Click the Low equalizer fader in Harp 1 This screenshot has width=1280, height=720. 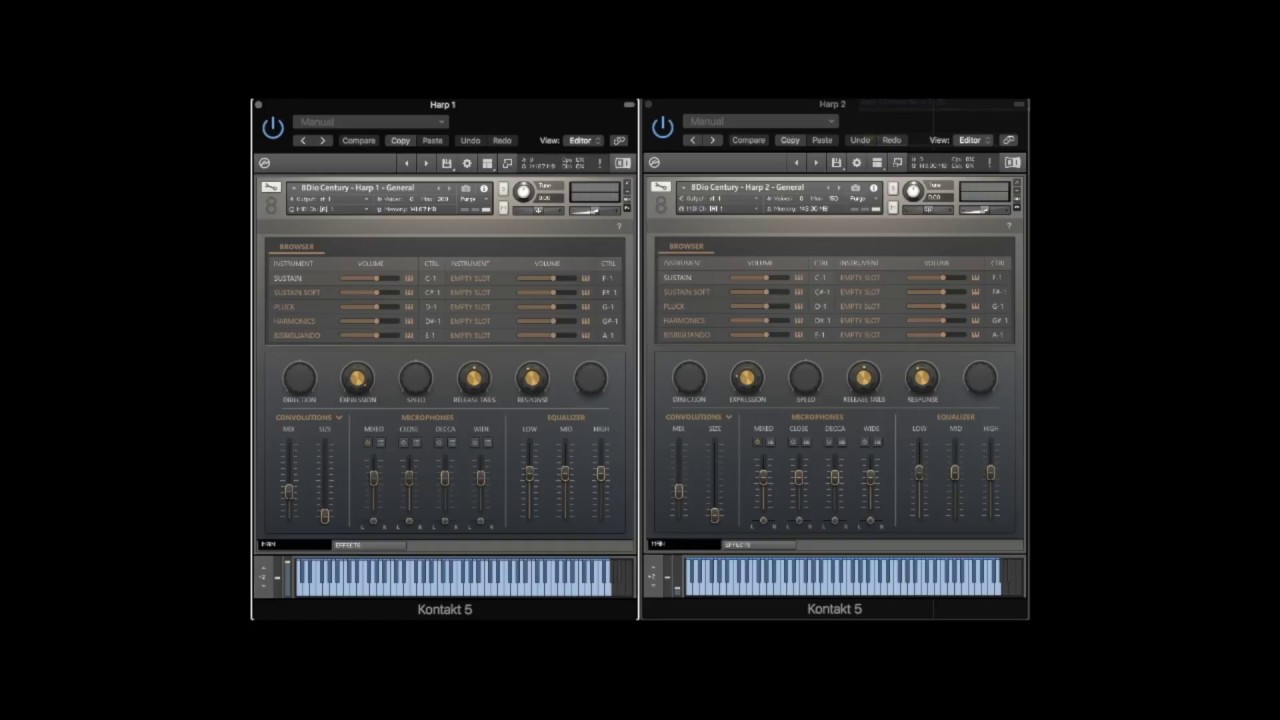tap(529, 476)
